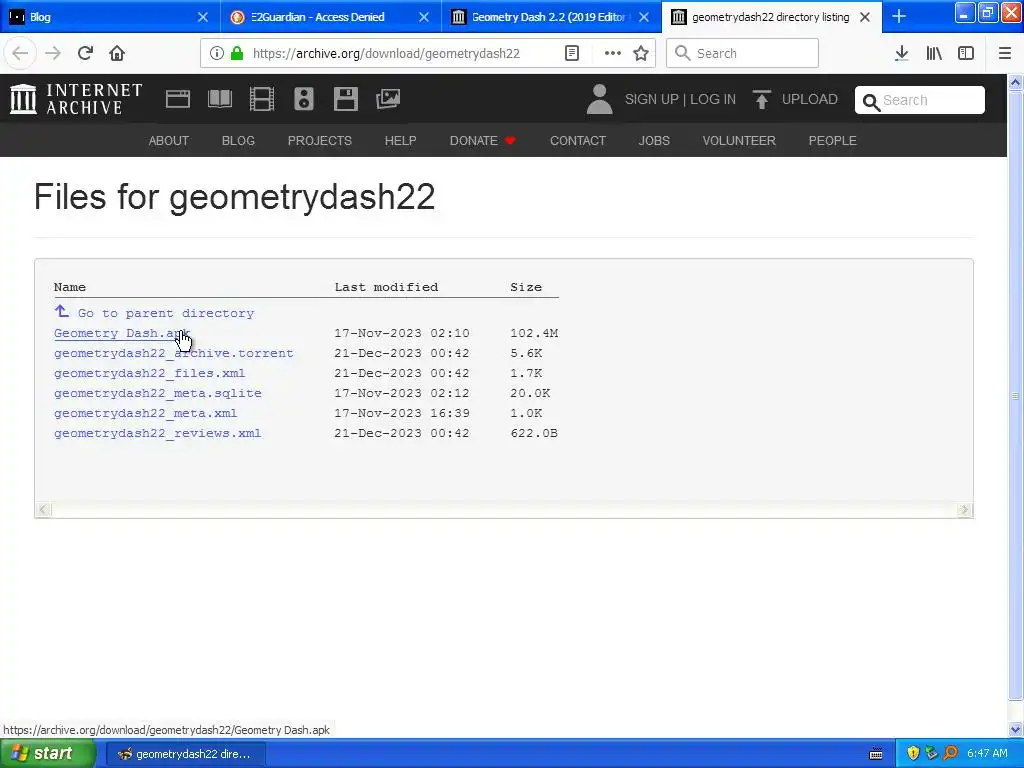Open a new tab with the plus button

[x=899, y=16]
